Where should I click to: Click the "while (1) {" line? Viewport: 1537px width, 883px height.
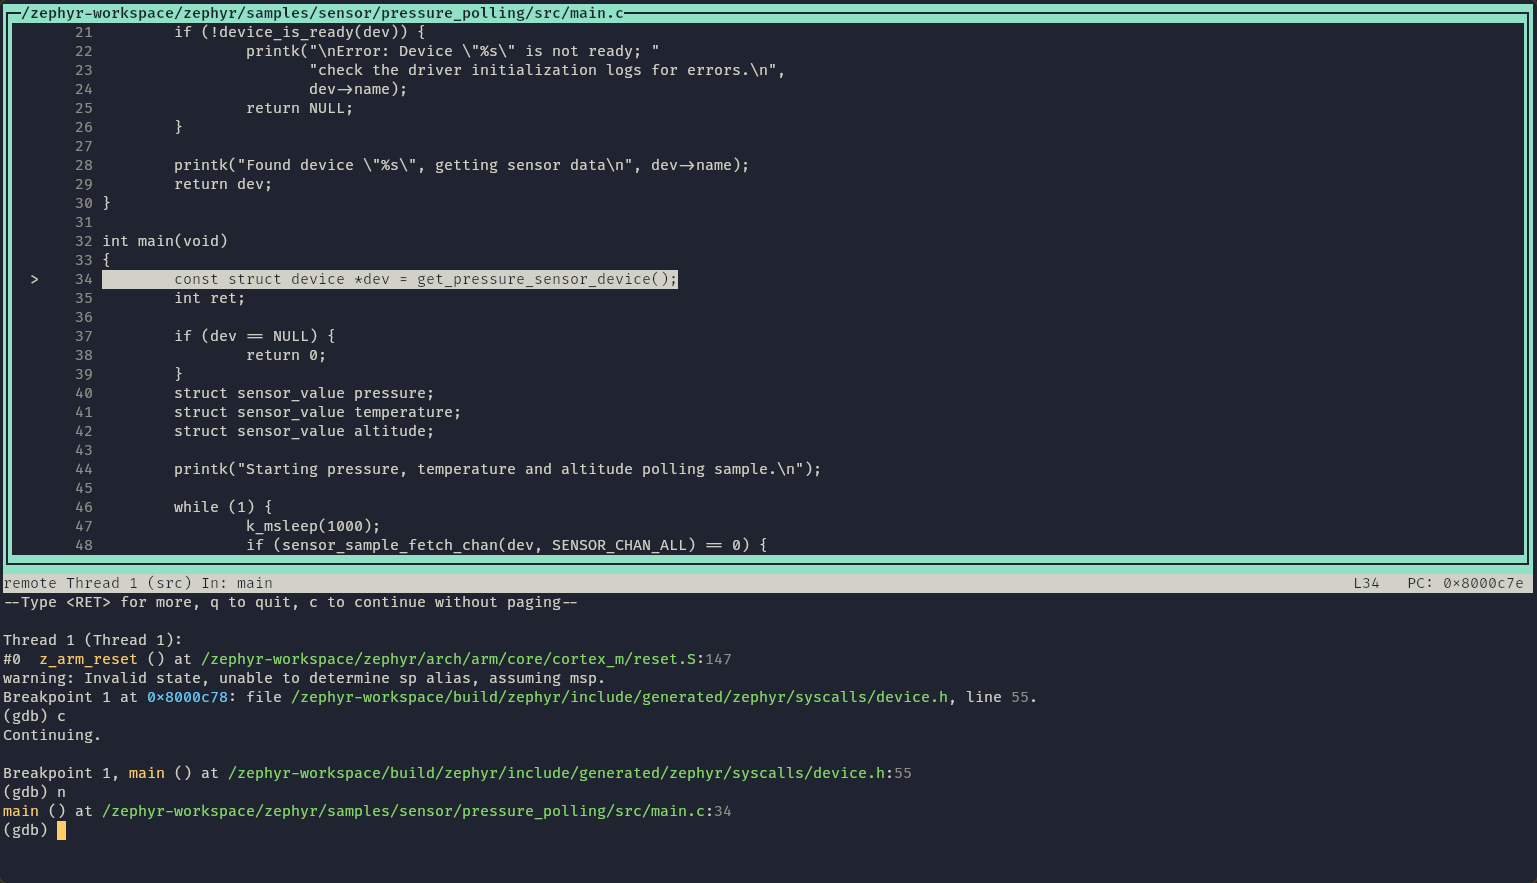[223, 507]
